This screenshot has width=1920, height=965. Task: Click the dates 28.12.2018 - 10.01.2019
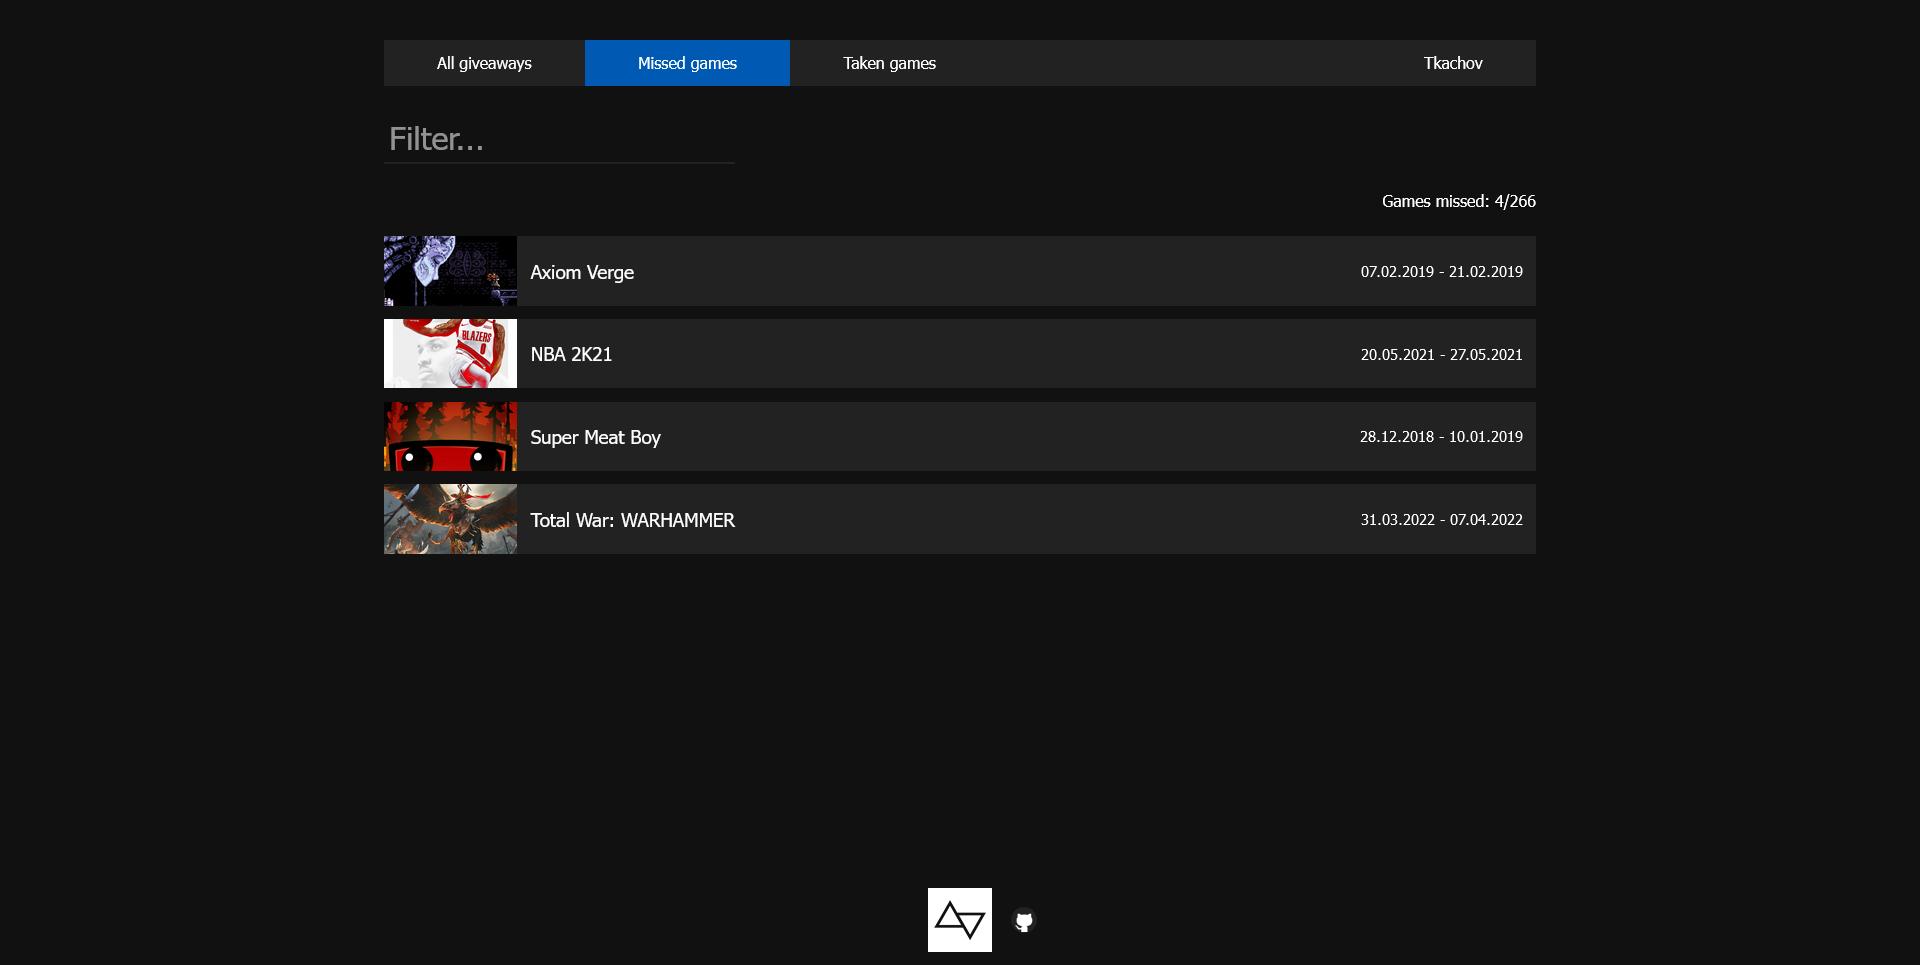point(1441,437)
